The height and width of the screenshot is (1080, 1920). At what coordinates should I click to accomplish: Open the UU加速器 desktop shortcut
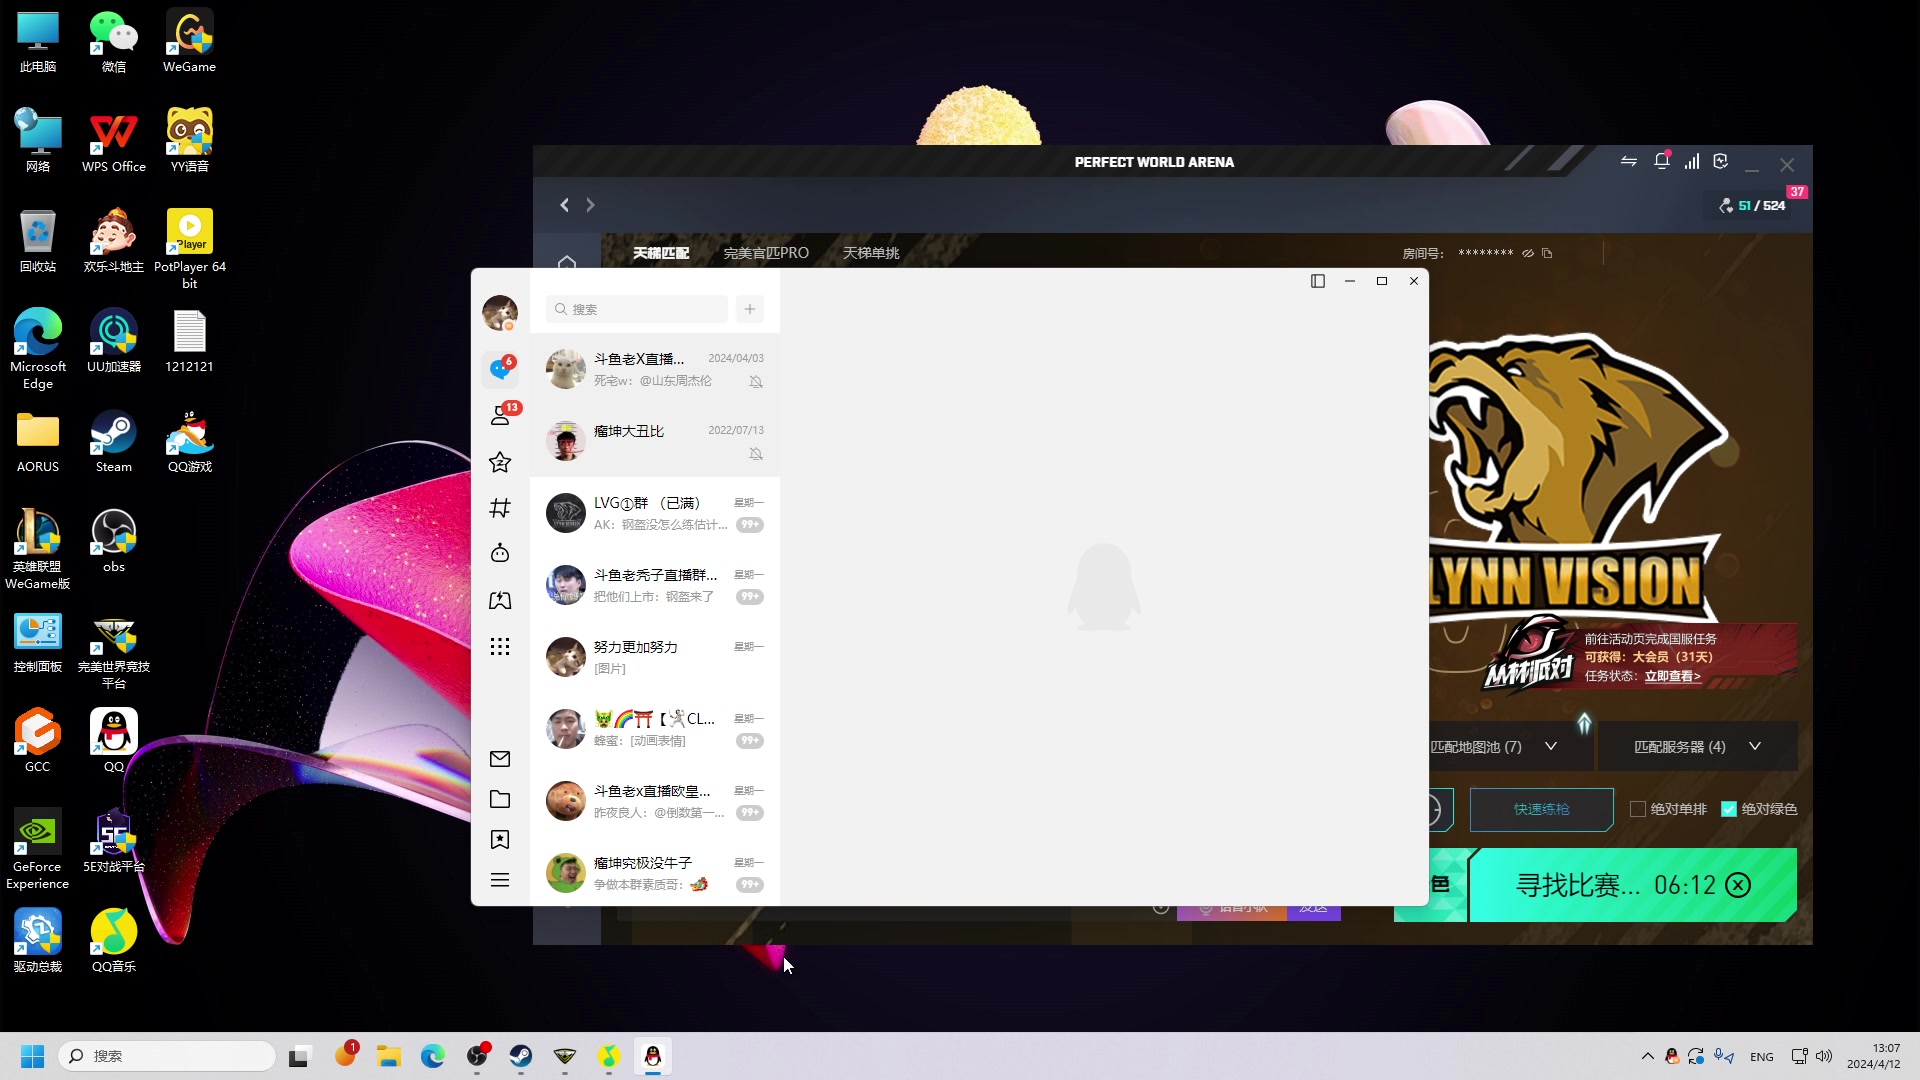pyautogui.click(x=114, y=341)
